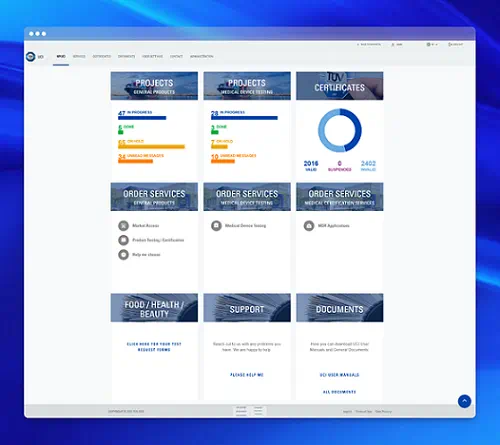Click the Market Access link text
The image size is (500, 445).
[x=146, y=226]
